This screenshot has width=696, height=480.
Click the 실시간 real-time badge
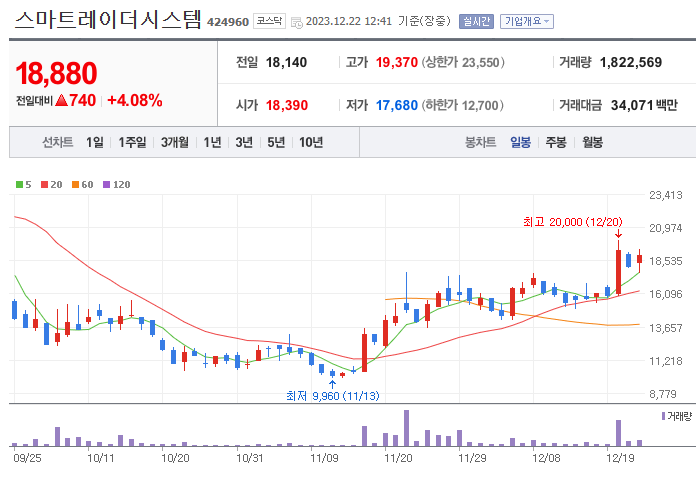tap(476, 21)
